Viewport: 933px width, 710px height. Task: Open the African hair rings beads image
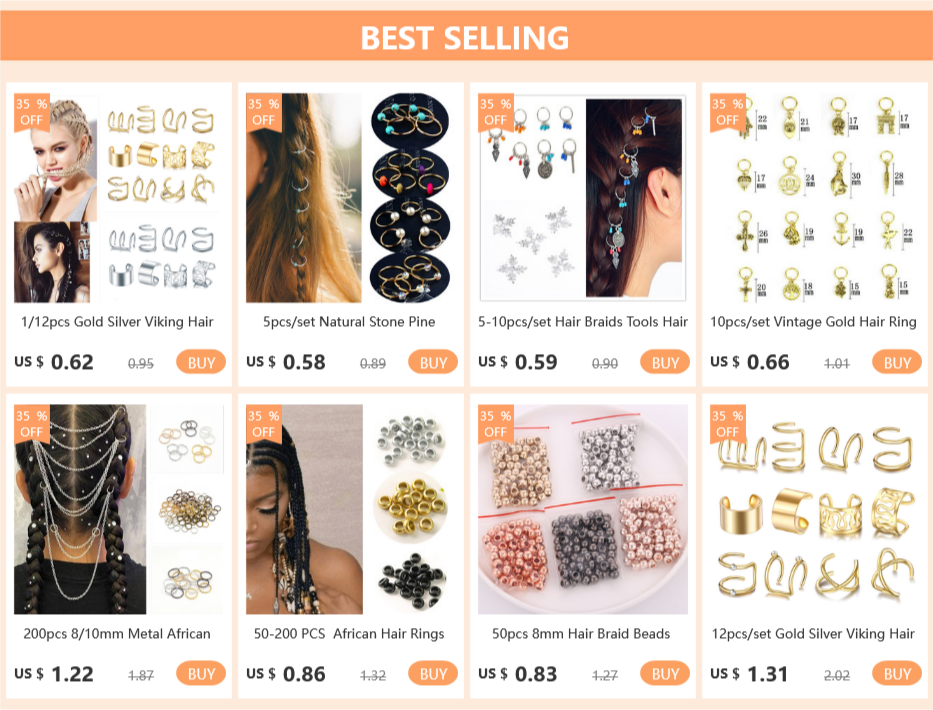point(350,509)
